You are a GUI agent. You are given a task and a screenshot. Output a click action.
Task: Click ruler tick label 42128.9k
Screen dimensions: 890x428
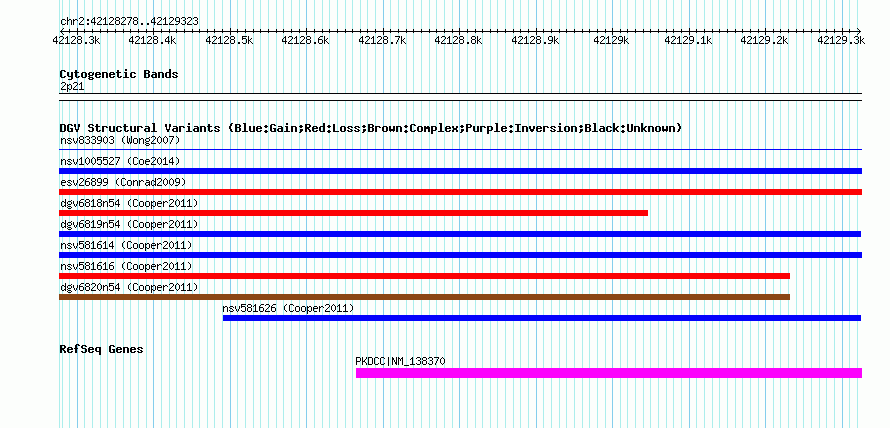coord(535,40)
